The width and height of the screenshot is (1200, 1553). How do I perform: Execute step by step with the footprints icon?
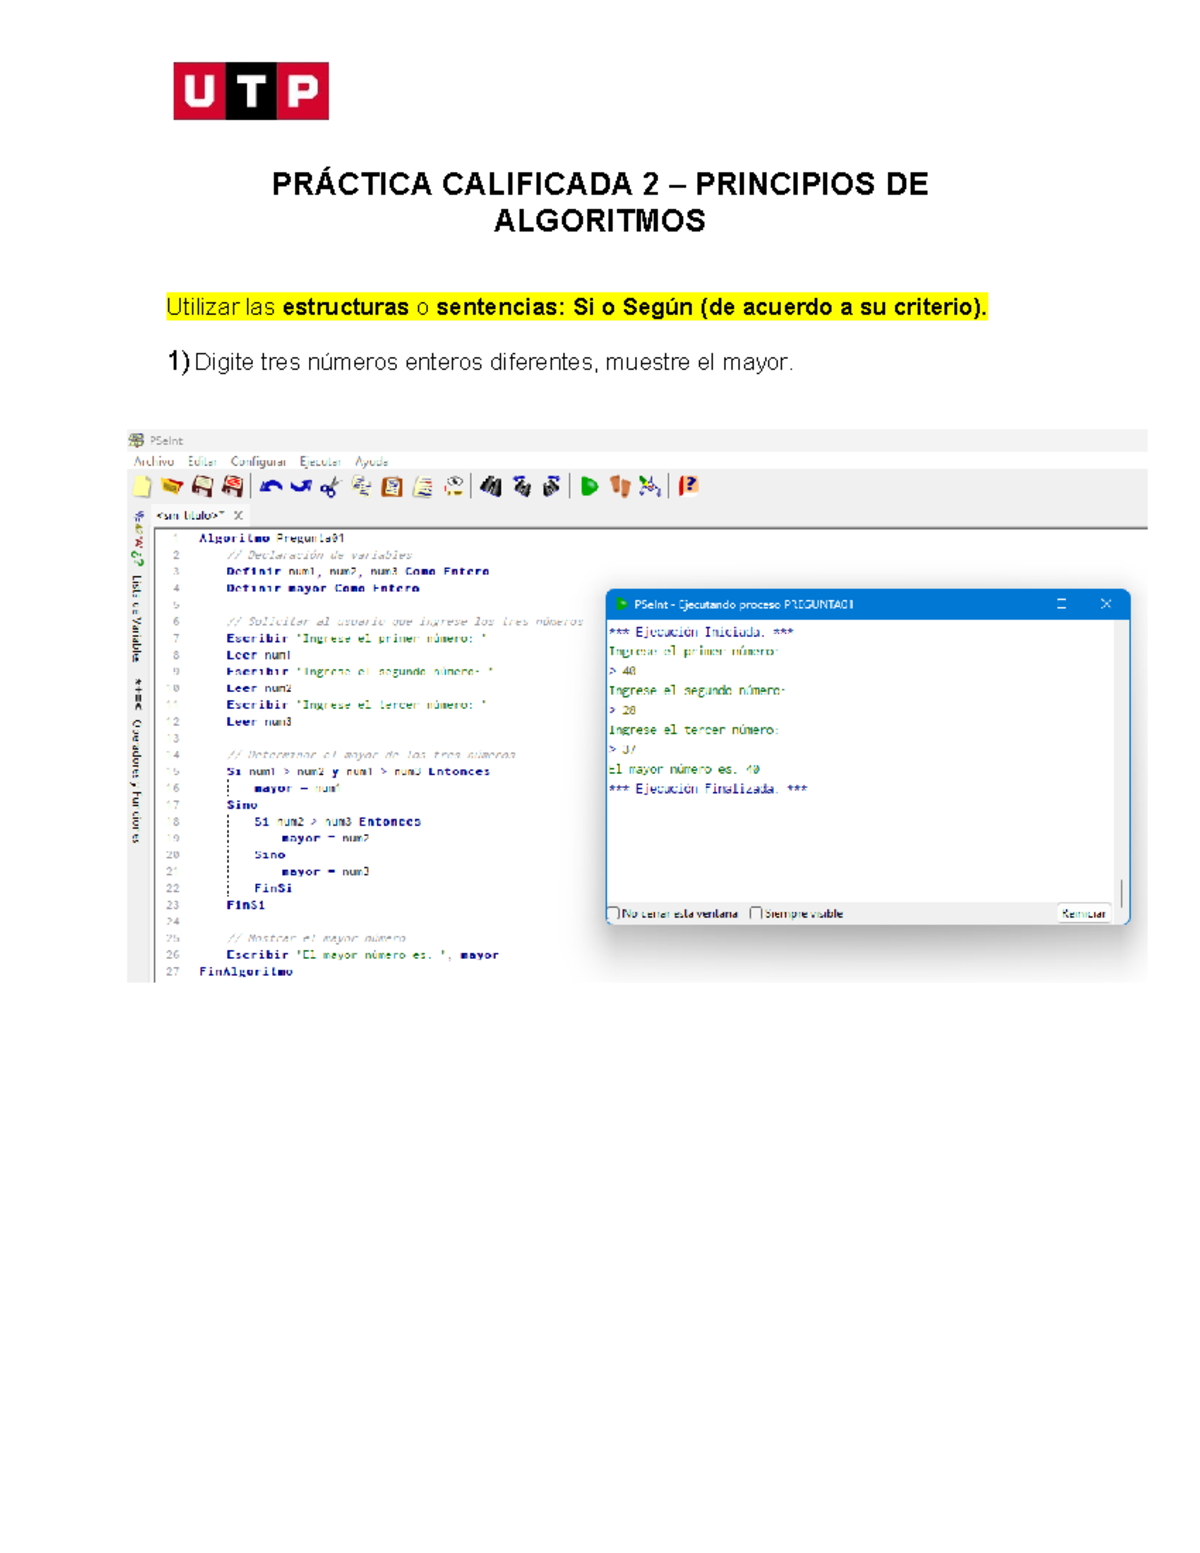click(x=620, y=487)
